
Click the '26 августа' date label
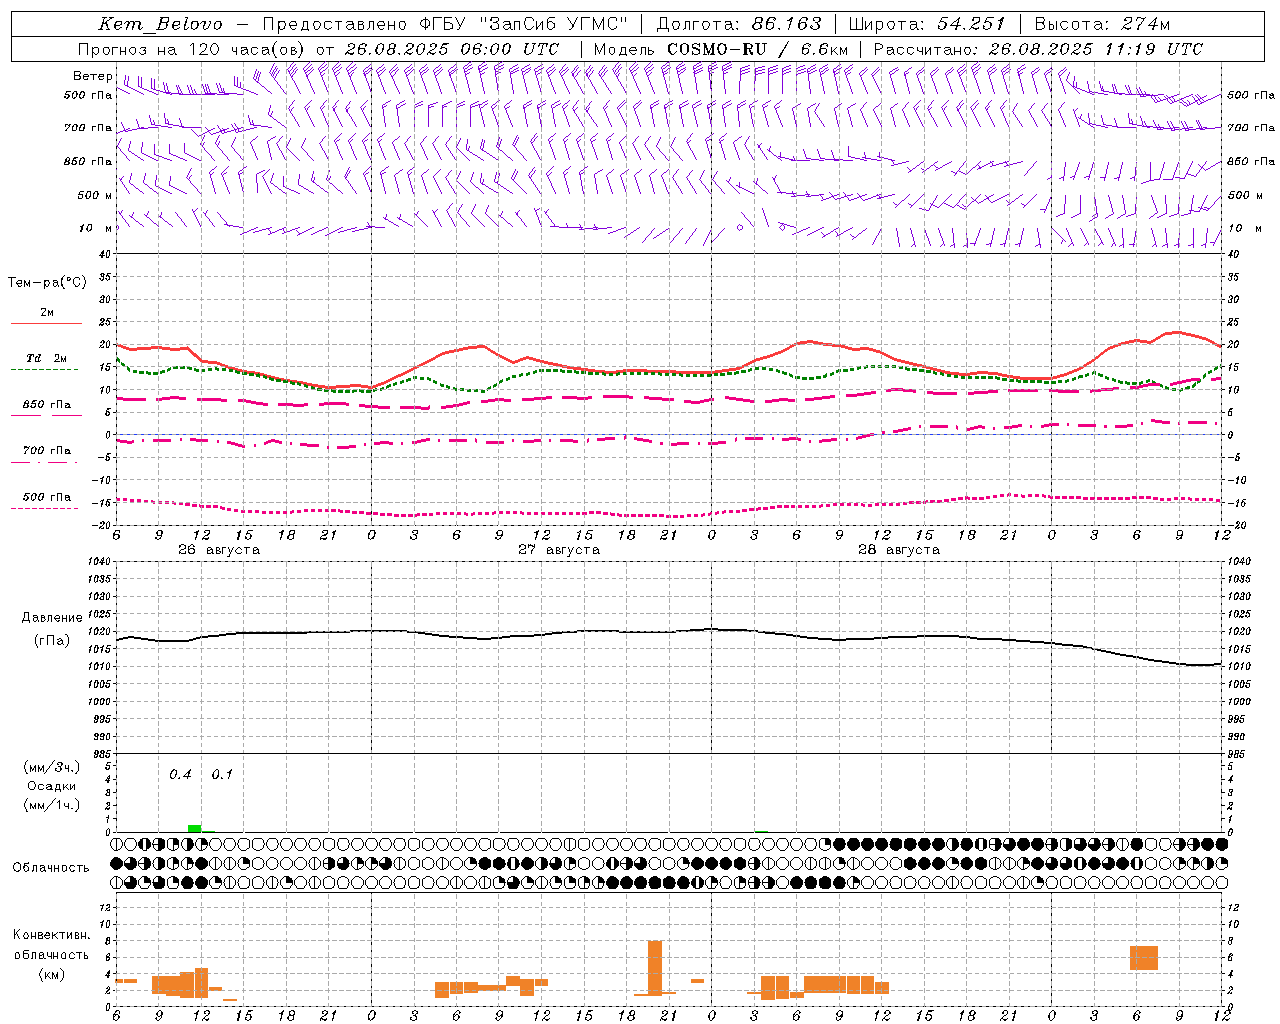[x=219, y=550]
